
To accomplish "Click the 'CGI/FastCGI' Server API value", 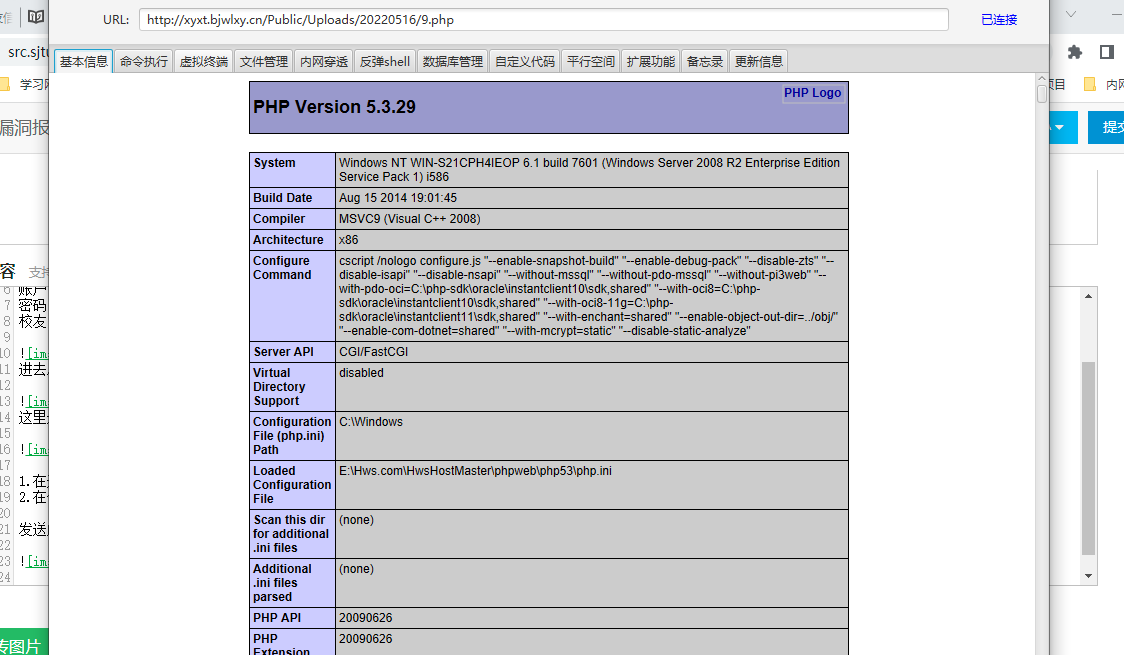I will [373, 352].
